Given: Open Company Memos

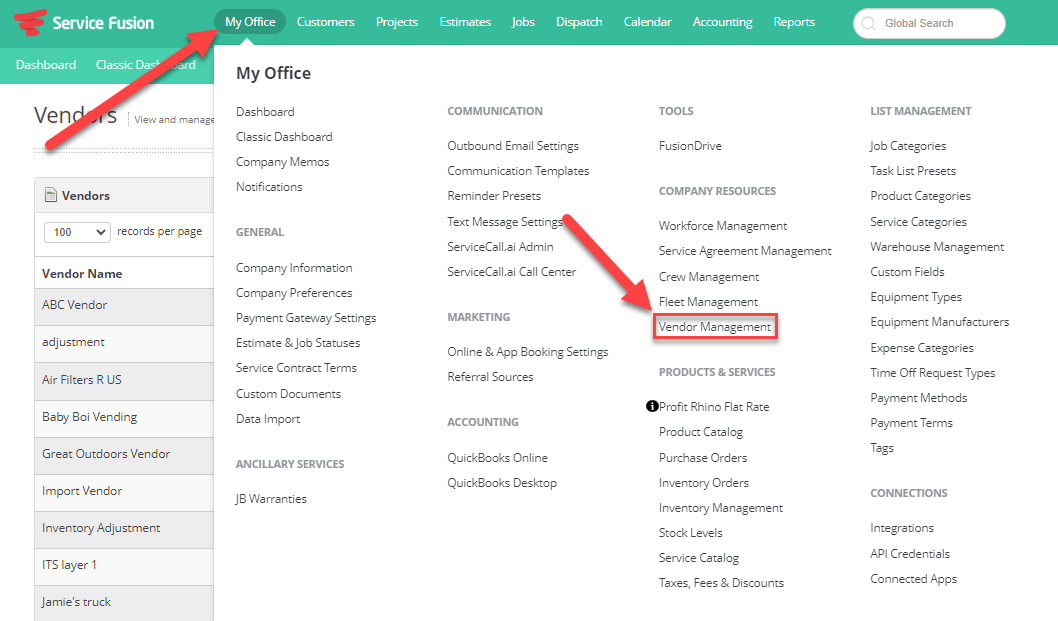Looking at the screenshot, I should pos(283,162).
